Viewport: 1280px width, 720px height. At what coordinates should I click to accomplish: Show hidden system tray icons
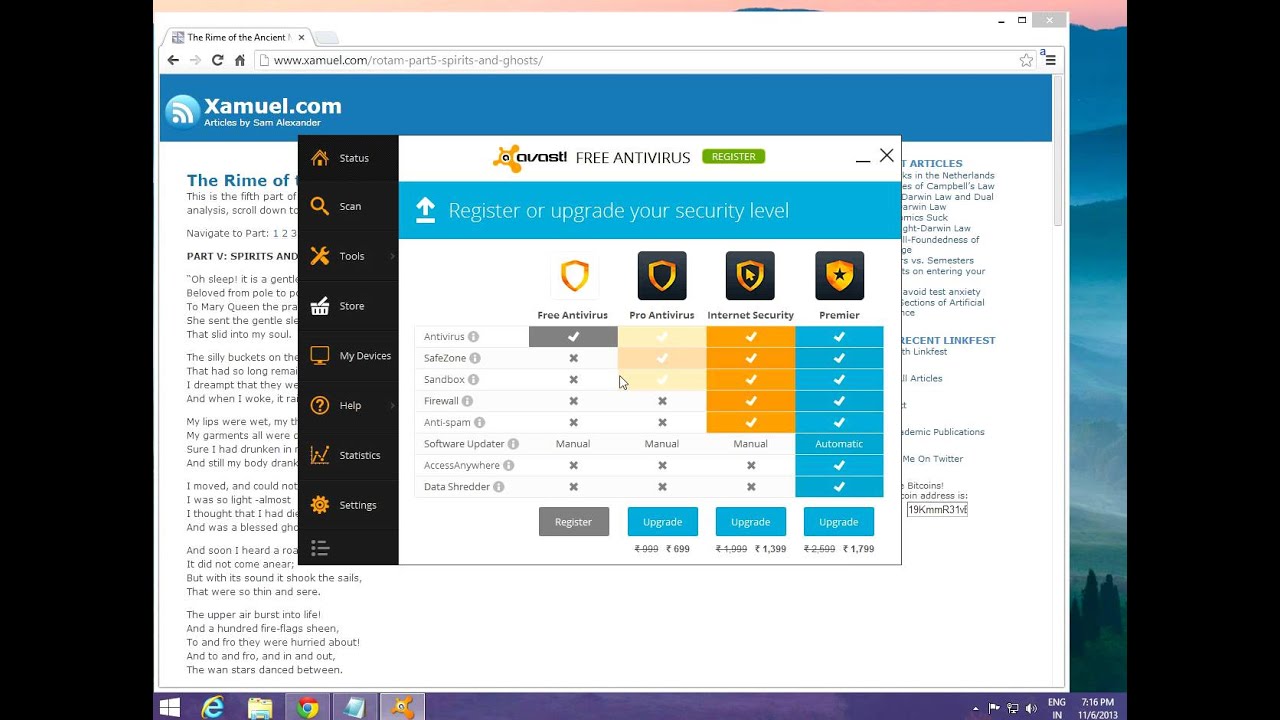[x=975, y=708]
